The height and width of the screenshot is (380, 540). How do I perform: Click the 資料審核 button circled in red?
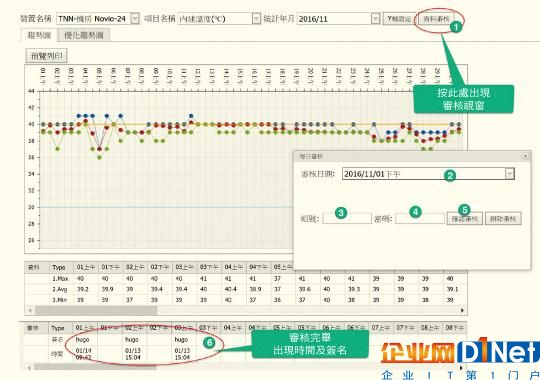point(436,19)
